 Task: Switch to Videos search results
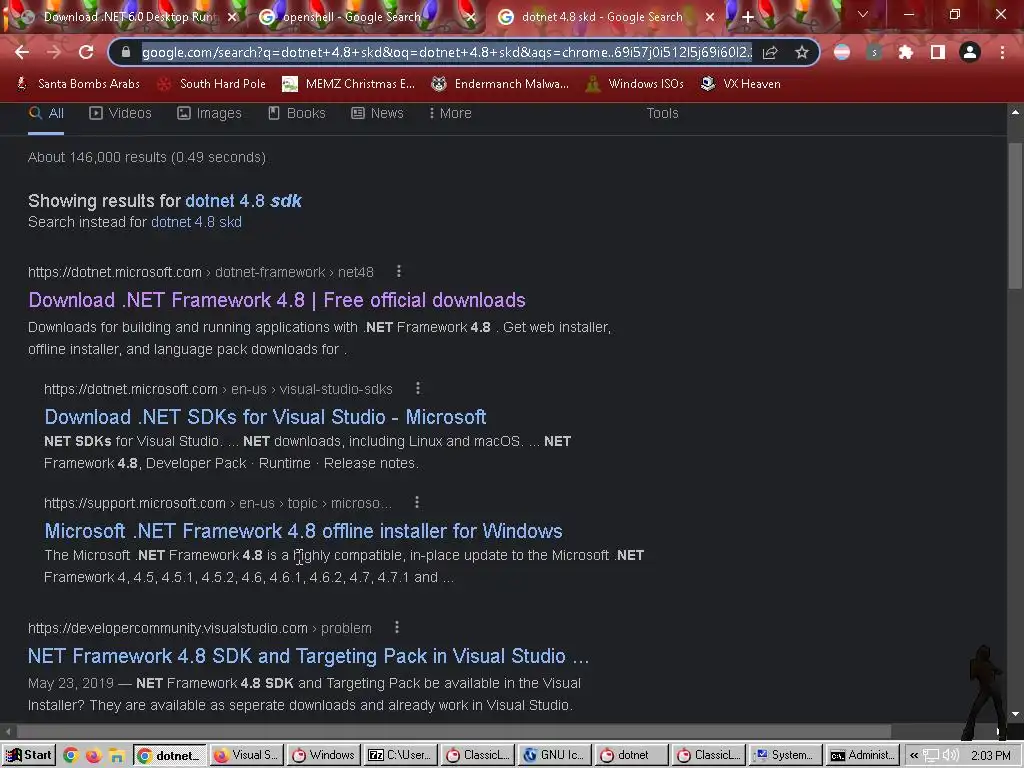120,114
